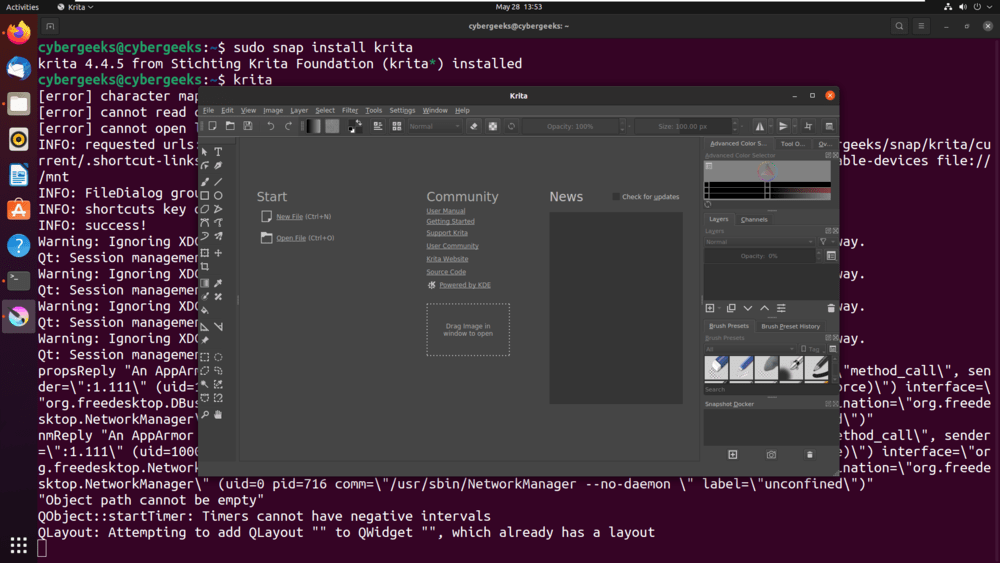Select the Rectangle tool
This screenshot has height=563, width=1000.
click(205, 196)
